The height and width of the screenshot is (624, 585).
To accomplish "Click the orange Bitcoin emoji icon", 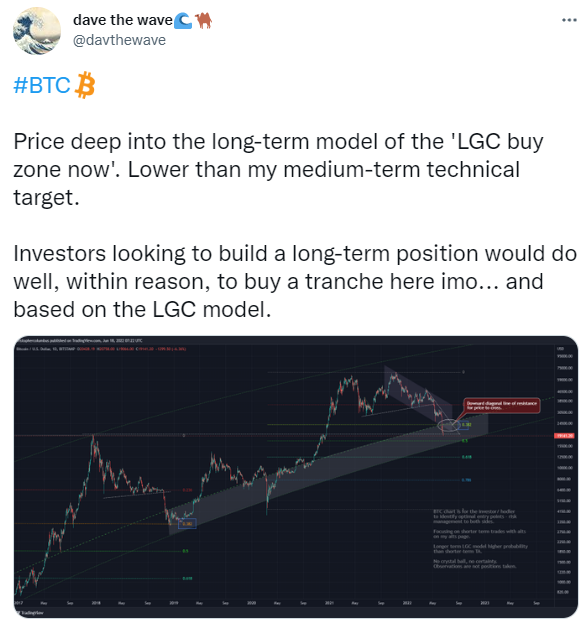I will (x=85, y=85).
